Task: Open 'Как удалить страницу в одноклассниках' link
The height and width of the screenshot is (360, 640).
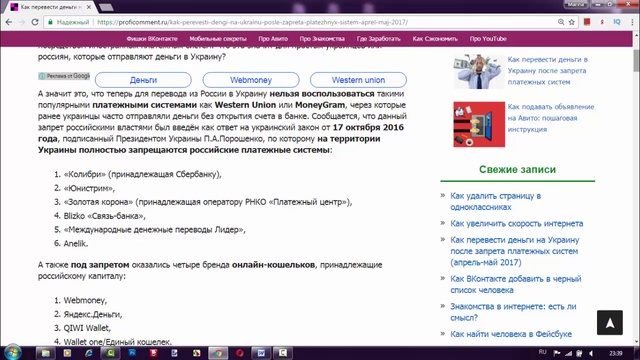Action: click(x=496, y=201)
